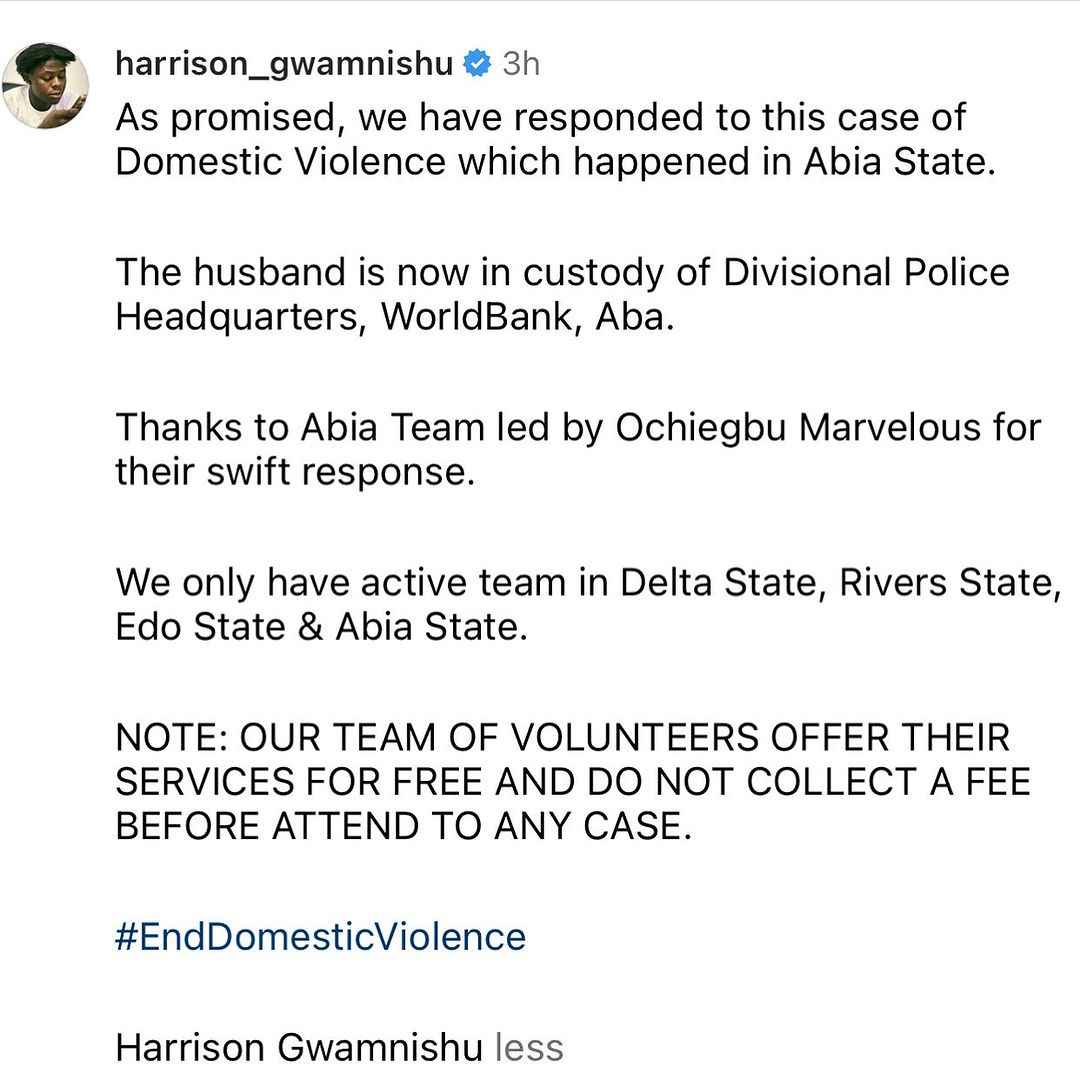Click the 'Domestic Violence which happened in Abia' line
Screen dimensions: 1080x1080
(555, 163)
